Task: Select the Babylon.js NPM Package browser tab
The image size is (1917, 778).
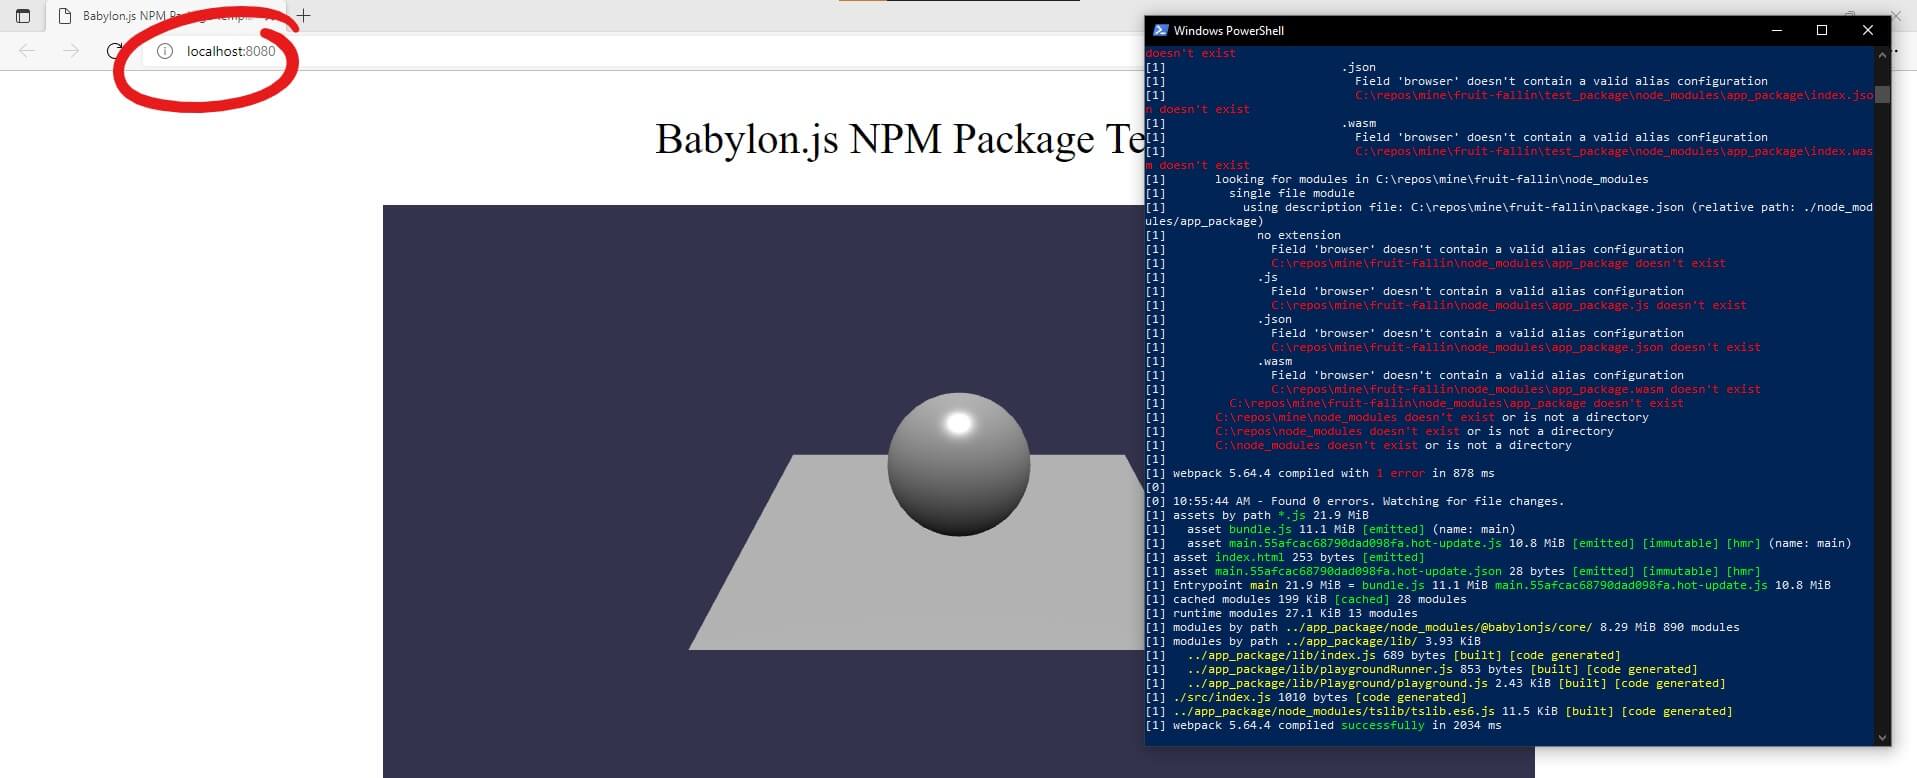Action: [165, 16]
